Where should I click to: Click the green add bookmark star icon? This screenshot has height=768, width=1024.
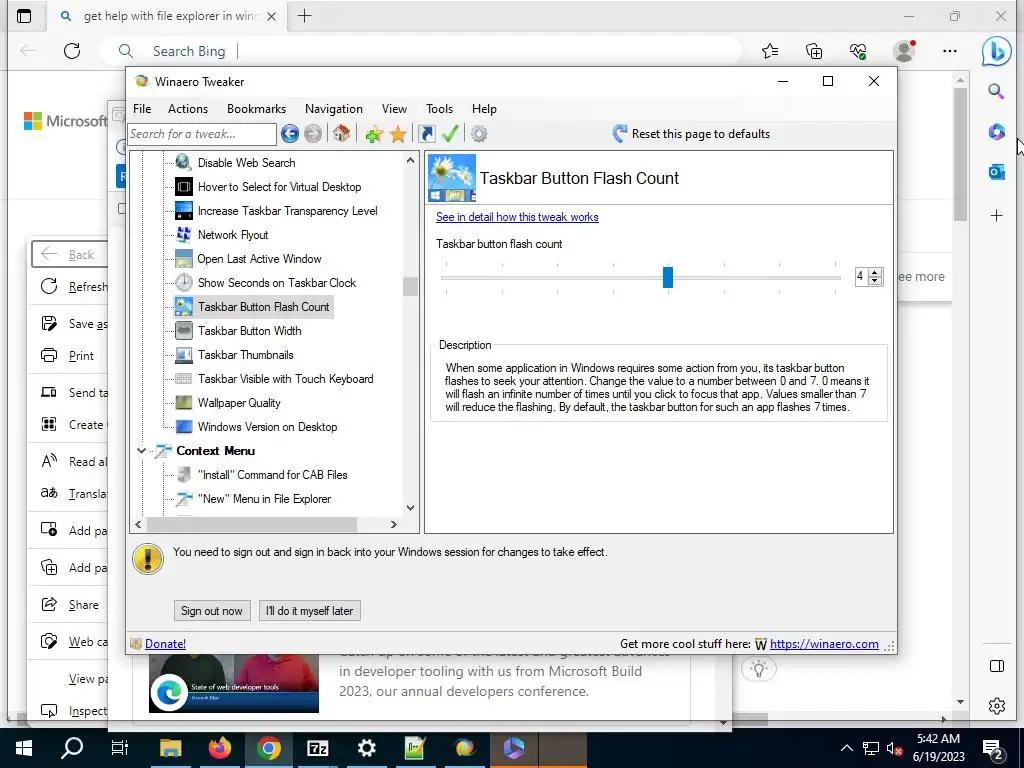click(374, 135)
